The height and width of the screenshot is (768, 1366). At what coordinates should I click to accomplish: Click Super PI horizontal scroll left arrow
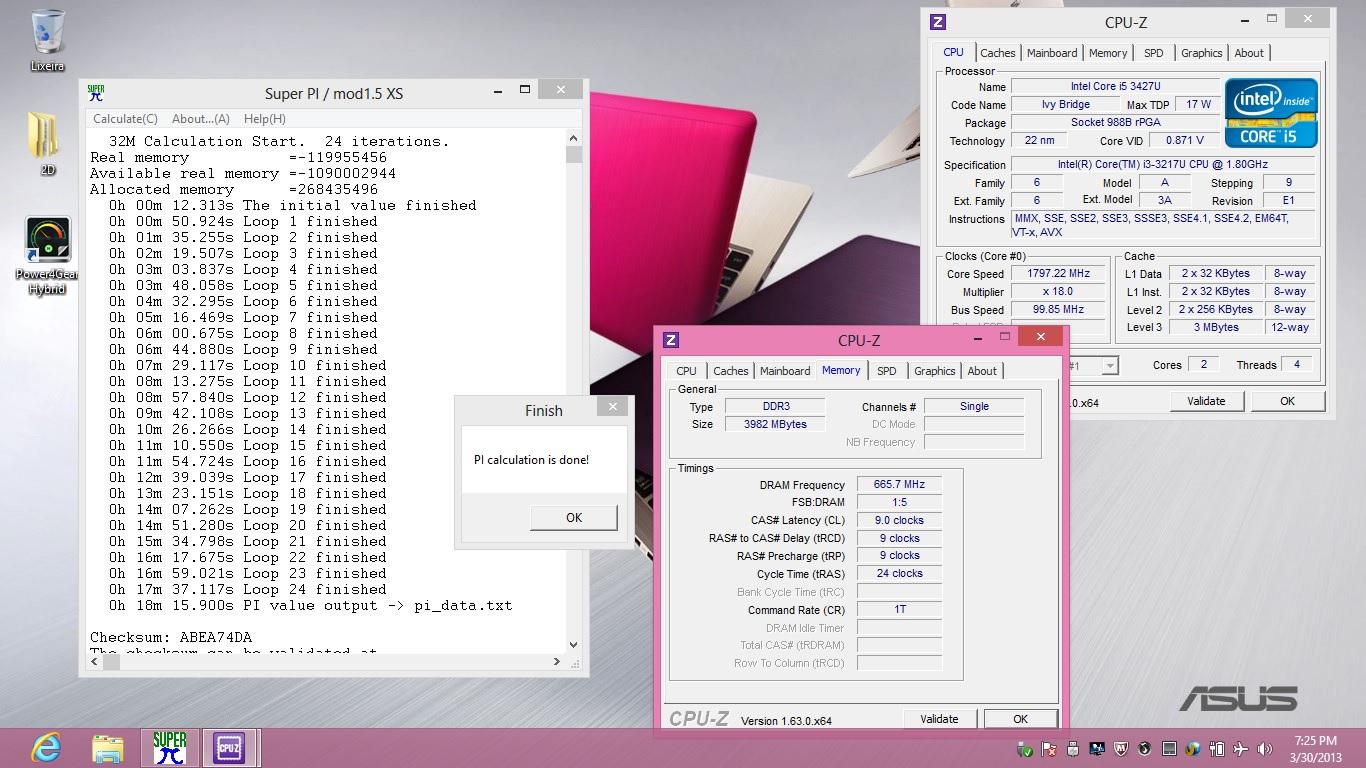coord(96,662)
